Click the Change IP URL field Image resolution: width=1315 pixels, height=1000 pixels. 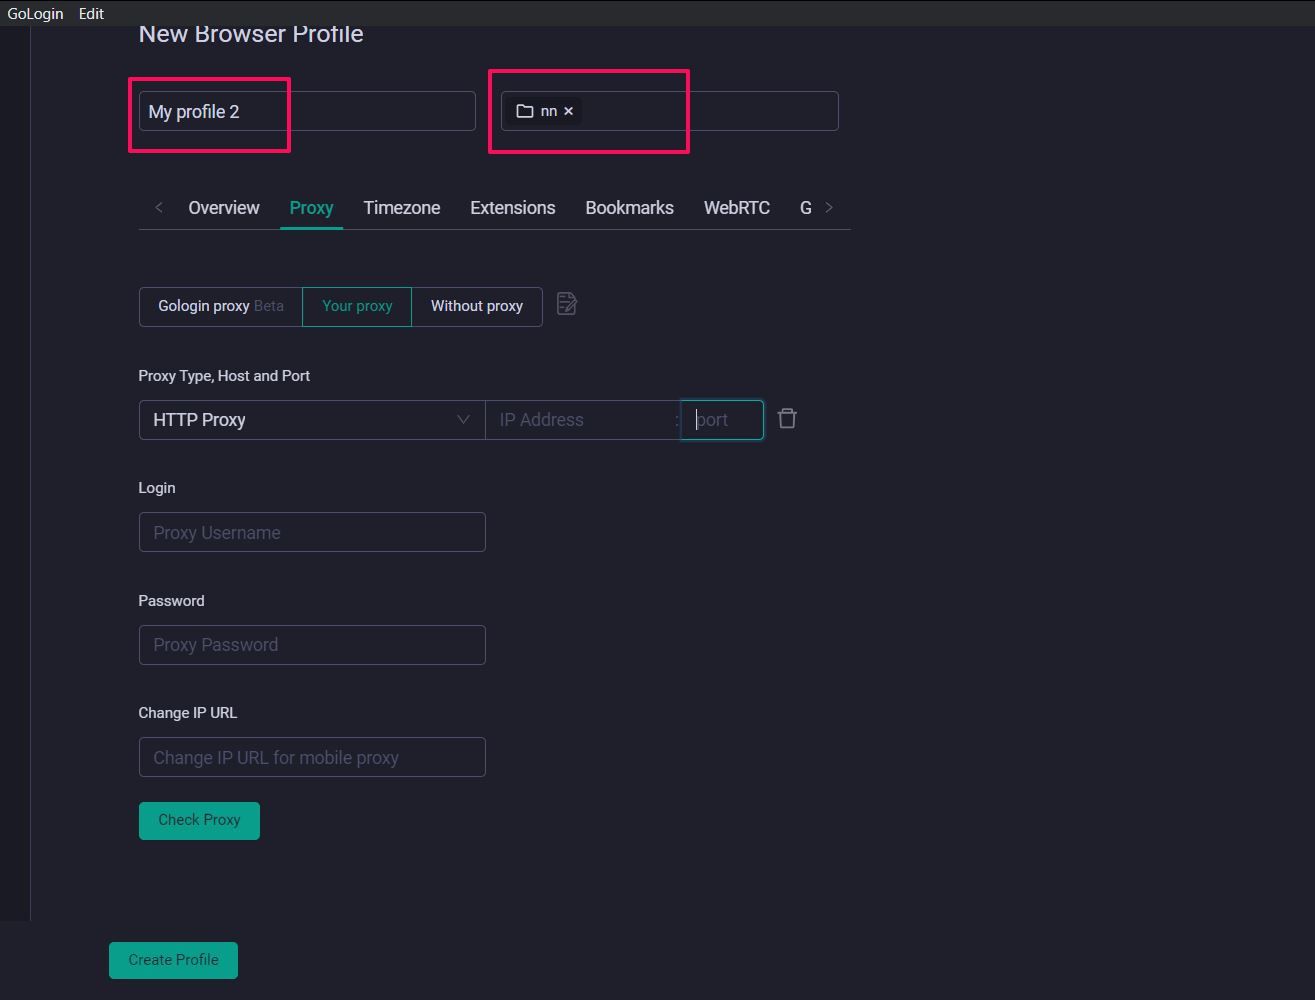coord(312,757)
